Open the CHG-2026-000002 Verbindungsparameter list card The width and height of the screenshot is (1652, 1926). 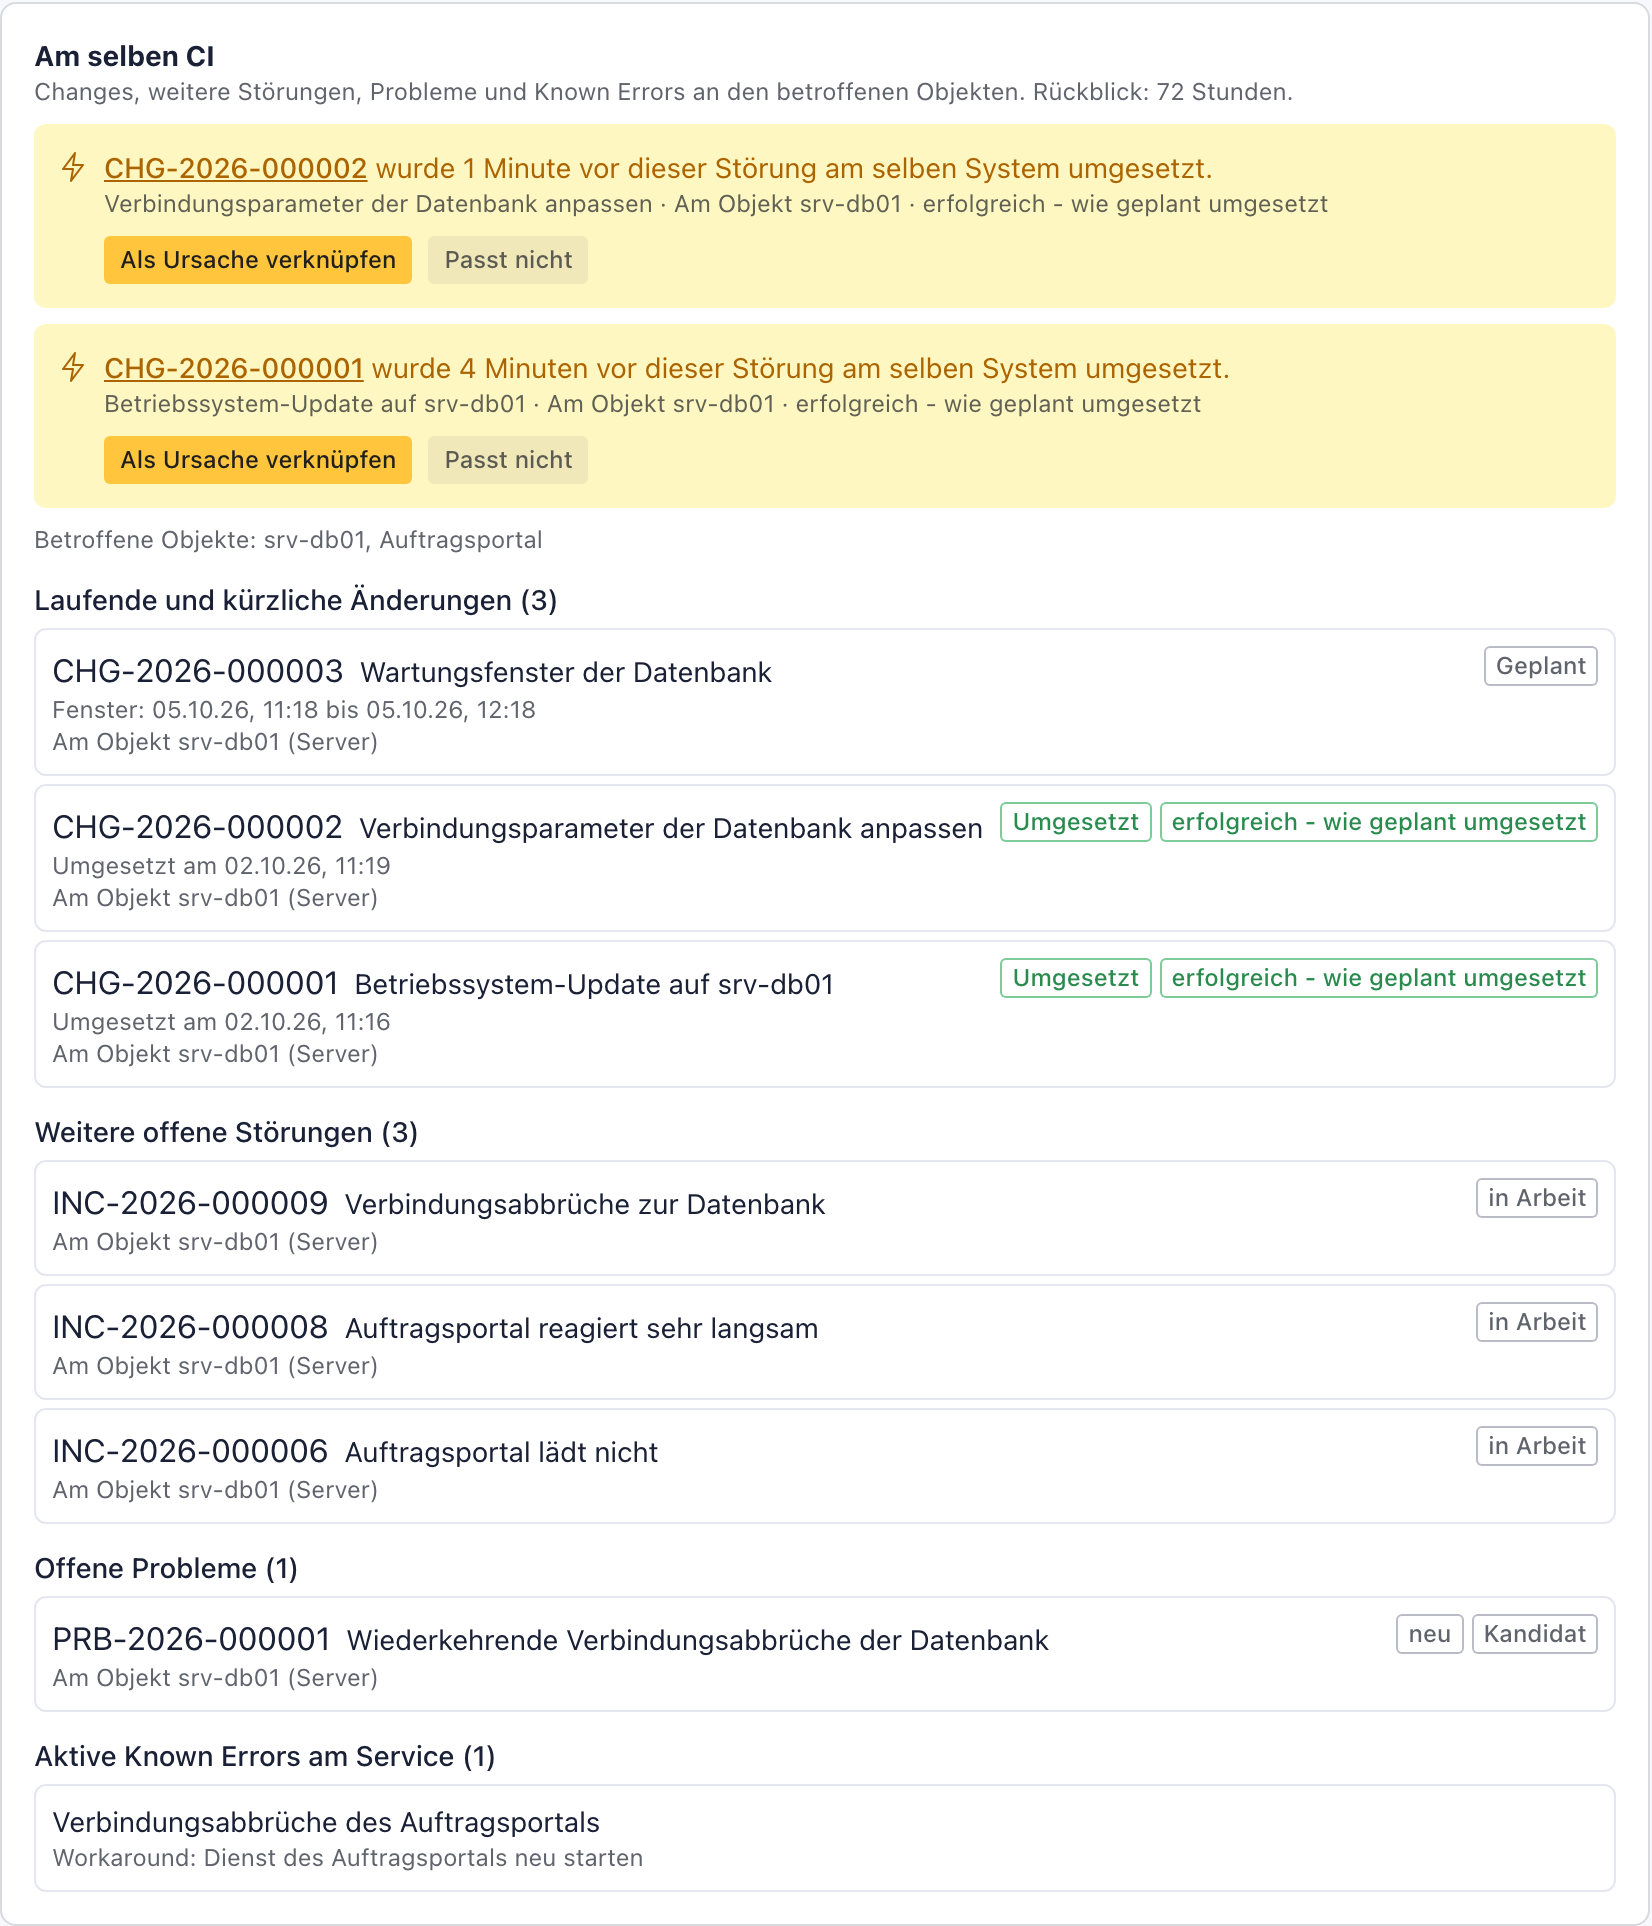click(x=825, y=858)
